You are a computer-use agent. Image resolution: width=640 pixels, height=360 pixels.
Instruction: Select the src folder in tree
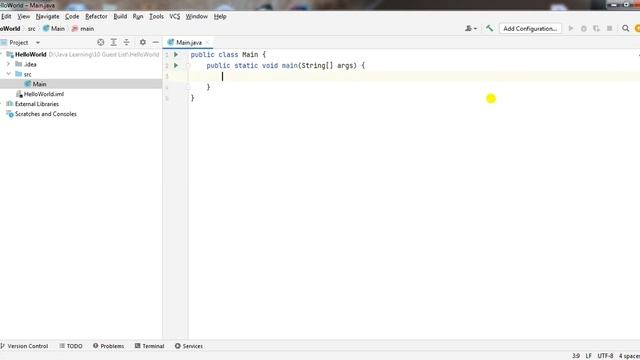pyautogui.click(x=27, y=74)
